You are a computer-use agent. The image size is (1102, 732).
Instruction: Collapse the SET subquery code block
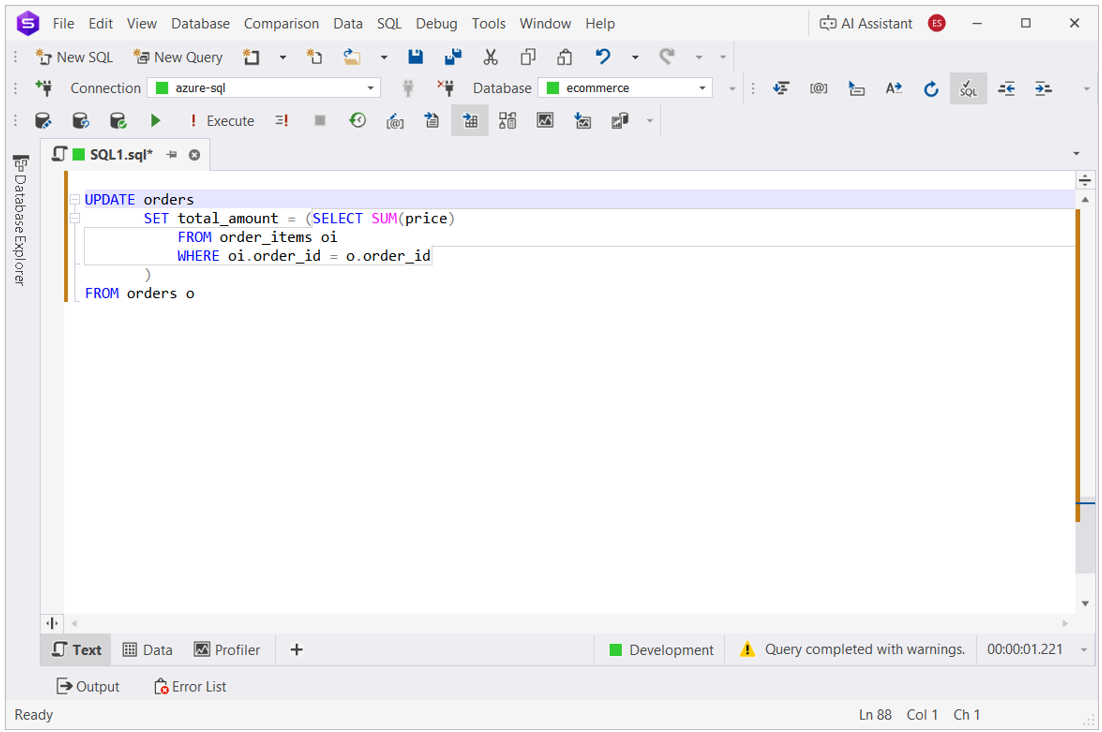[74, 218]
